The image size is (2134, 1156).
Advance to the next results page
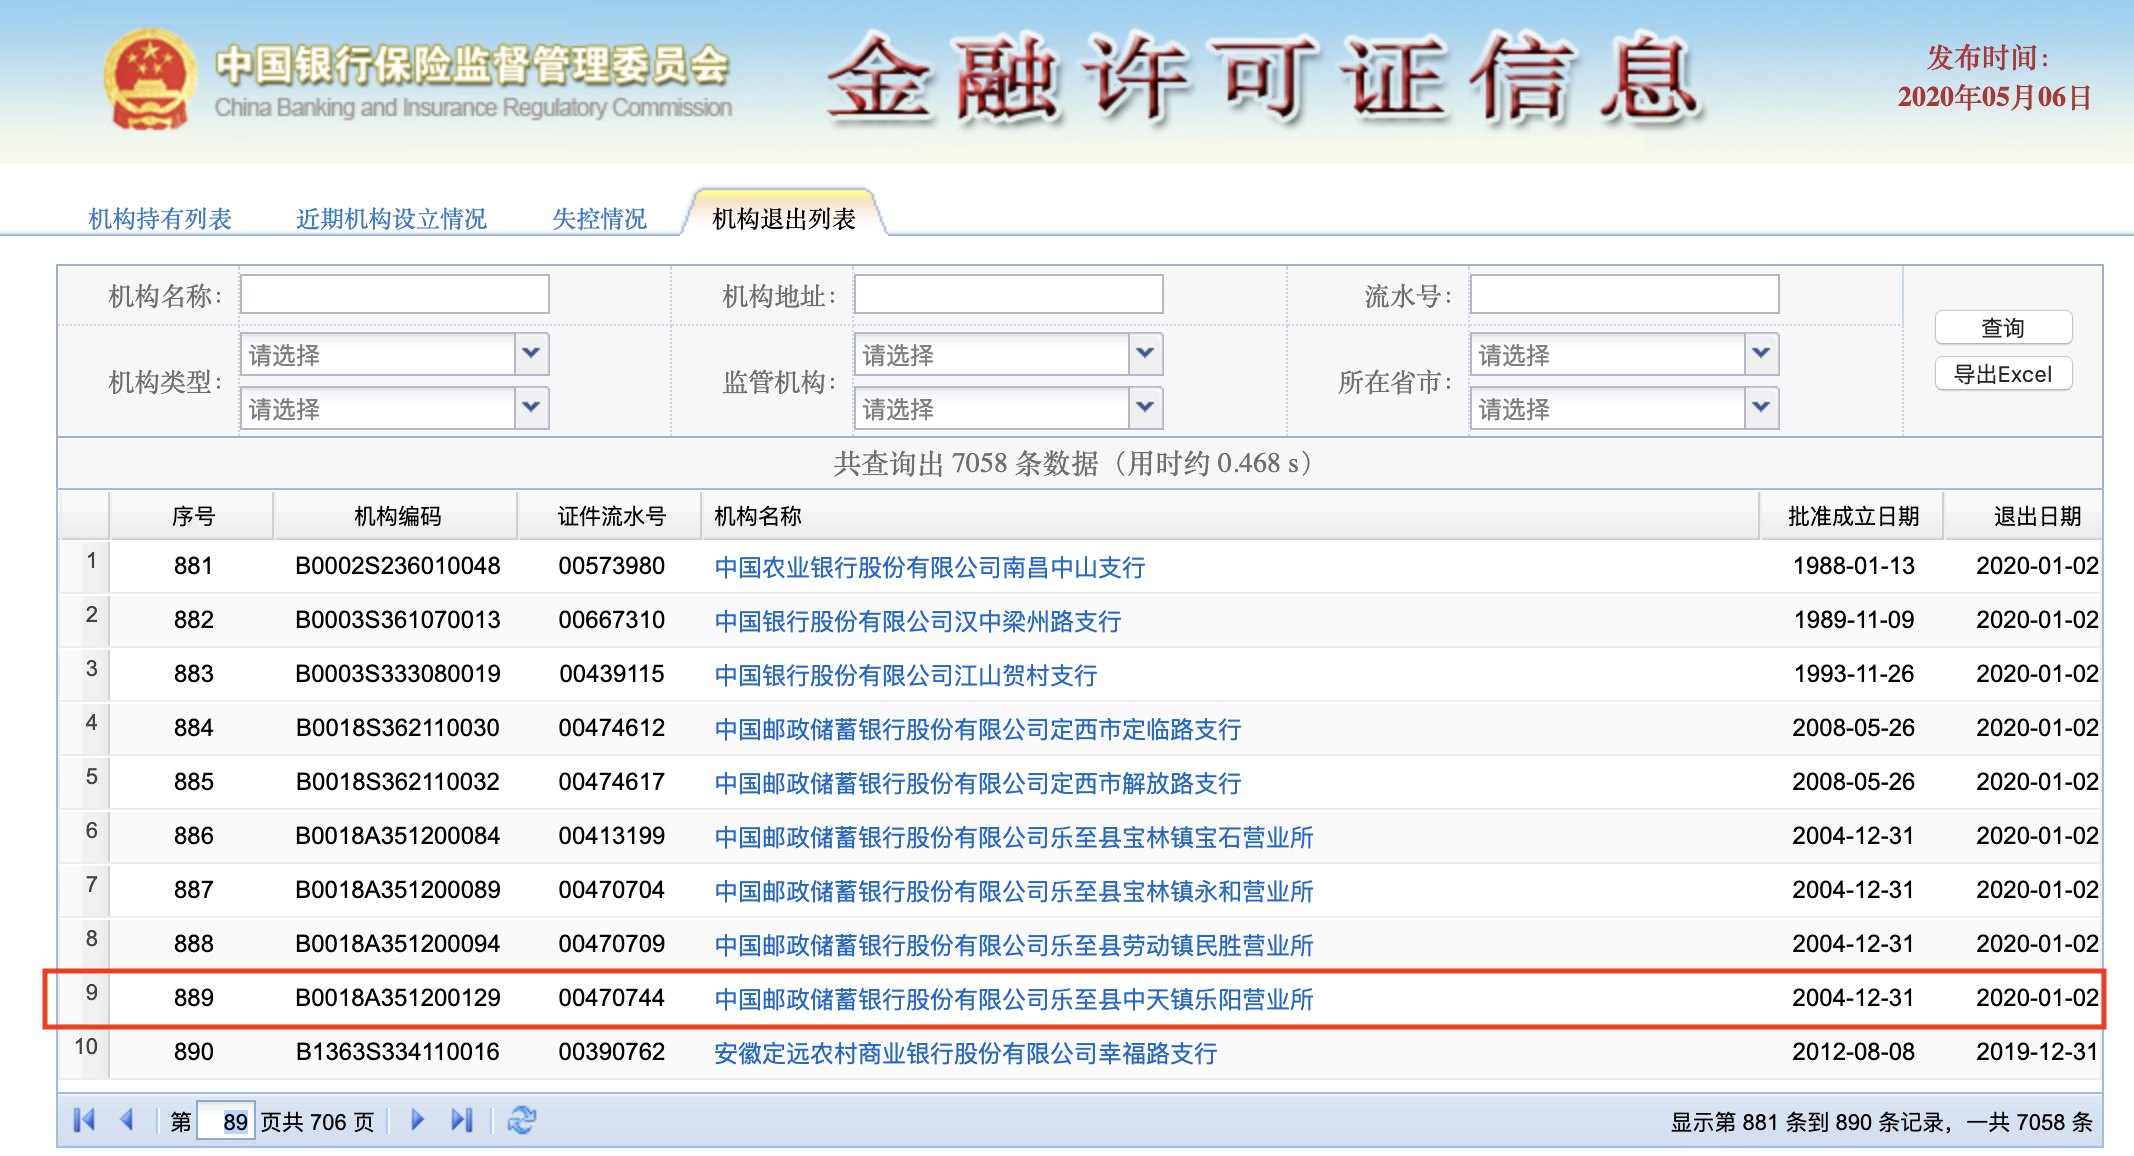[x=416, y=1121]
